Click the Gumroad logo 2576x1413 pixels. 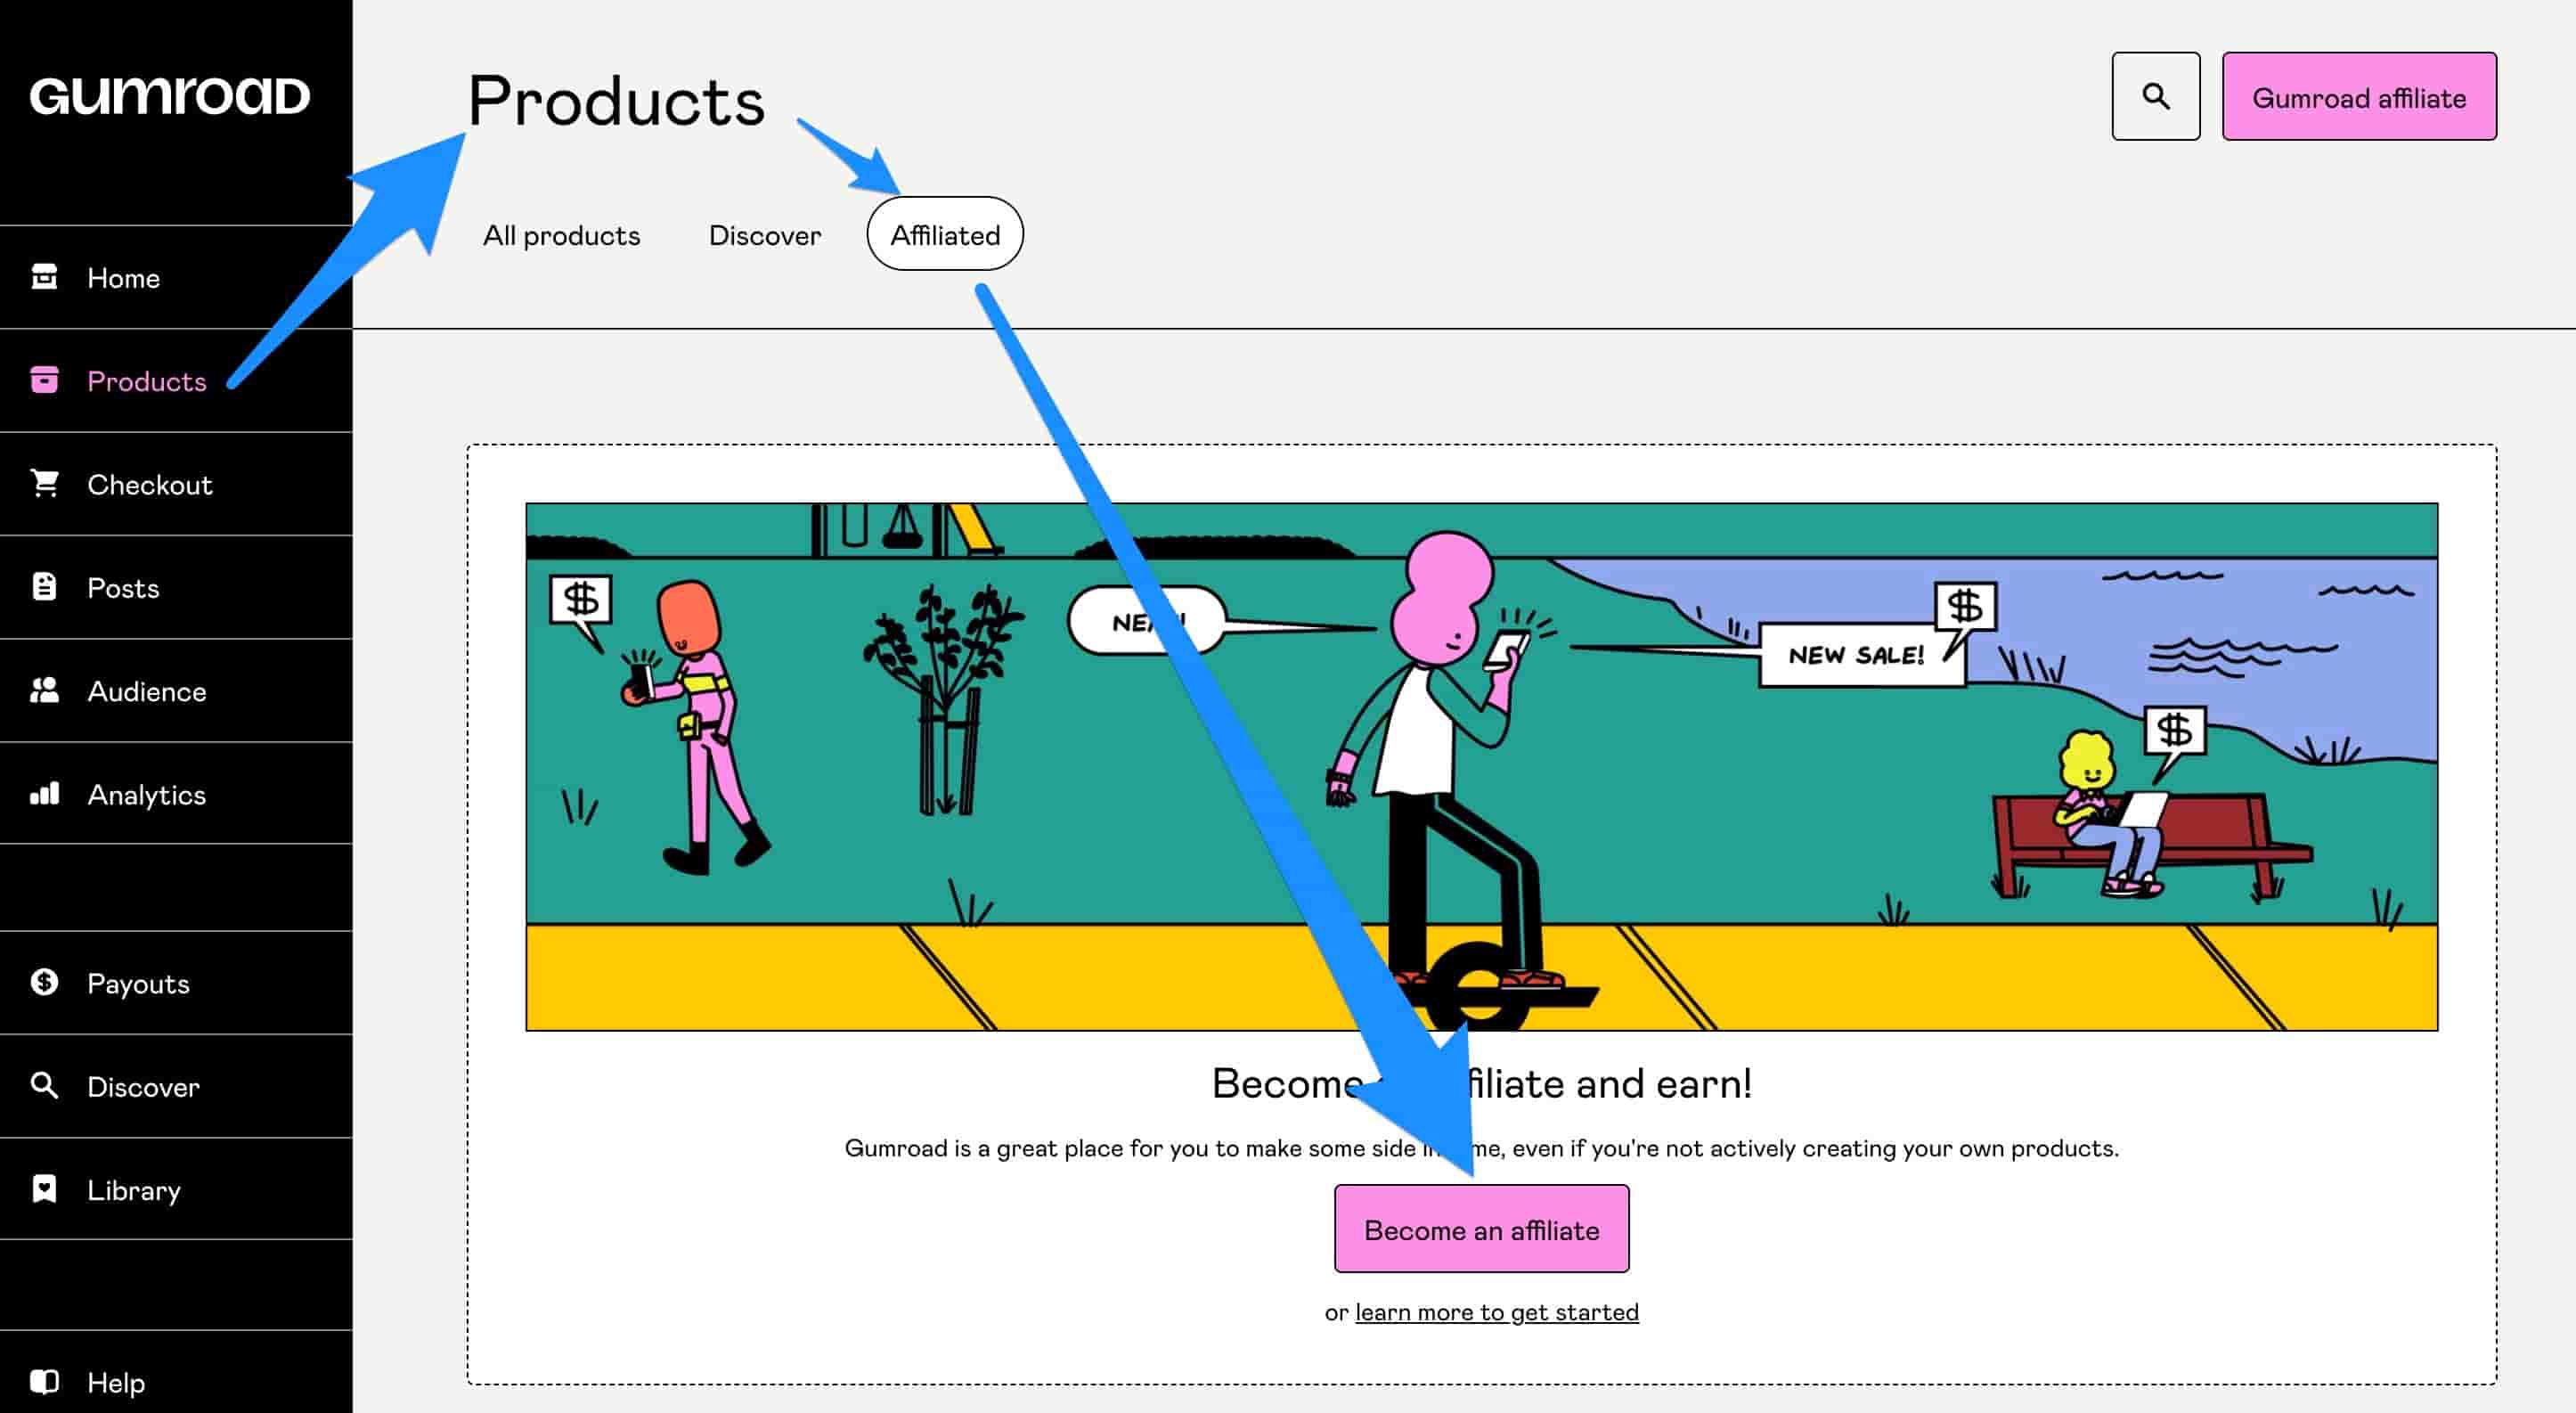point(170,96)
